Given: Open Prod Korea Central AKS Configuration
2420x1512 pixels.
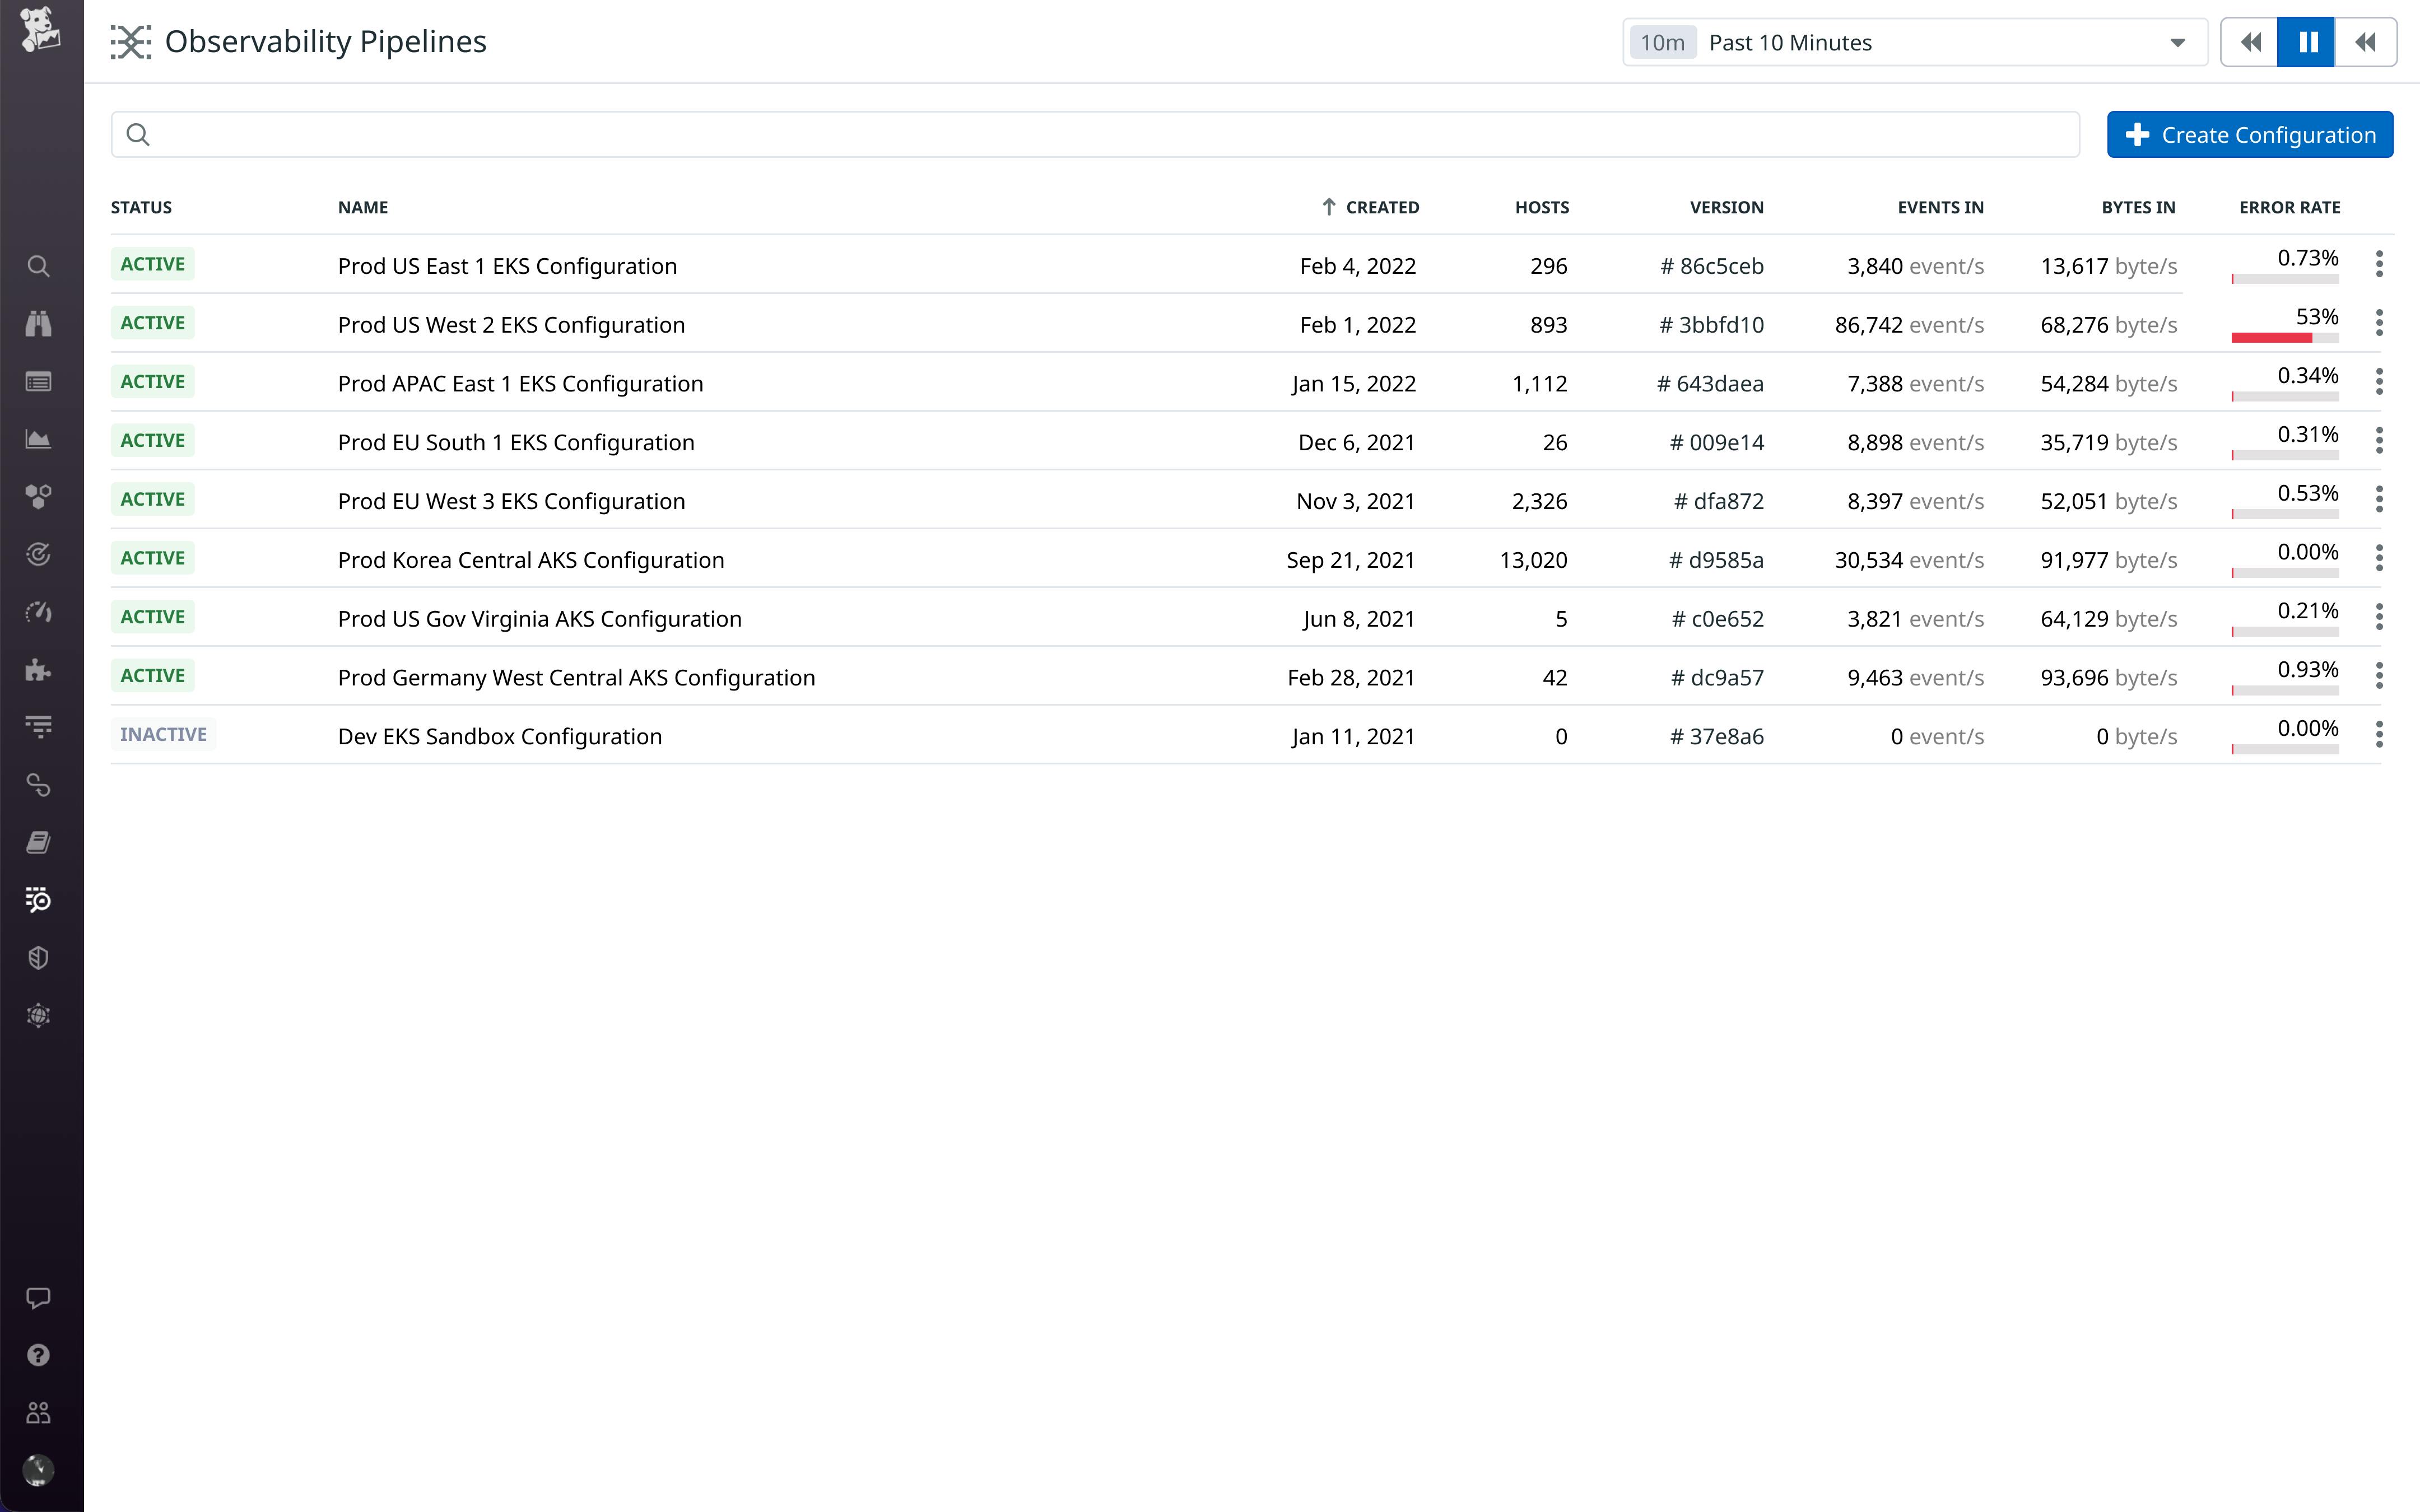Looking at the screenshot, I should tap(530, 560).
